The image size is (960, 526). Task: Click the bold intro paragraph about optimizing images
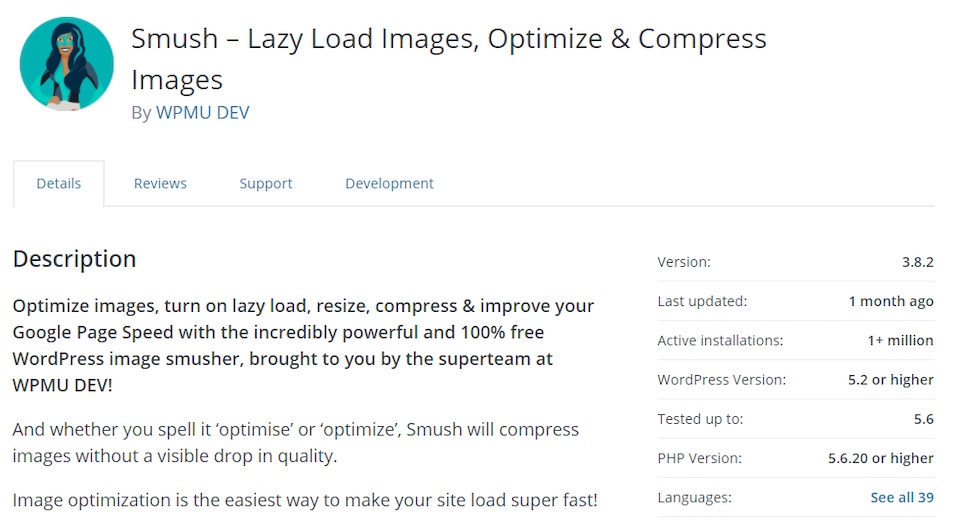point(303,345)
